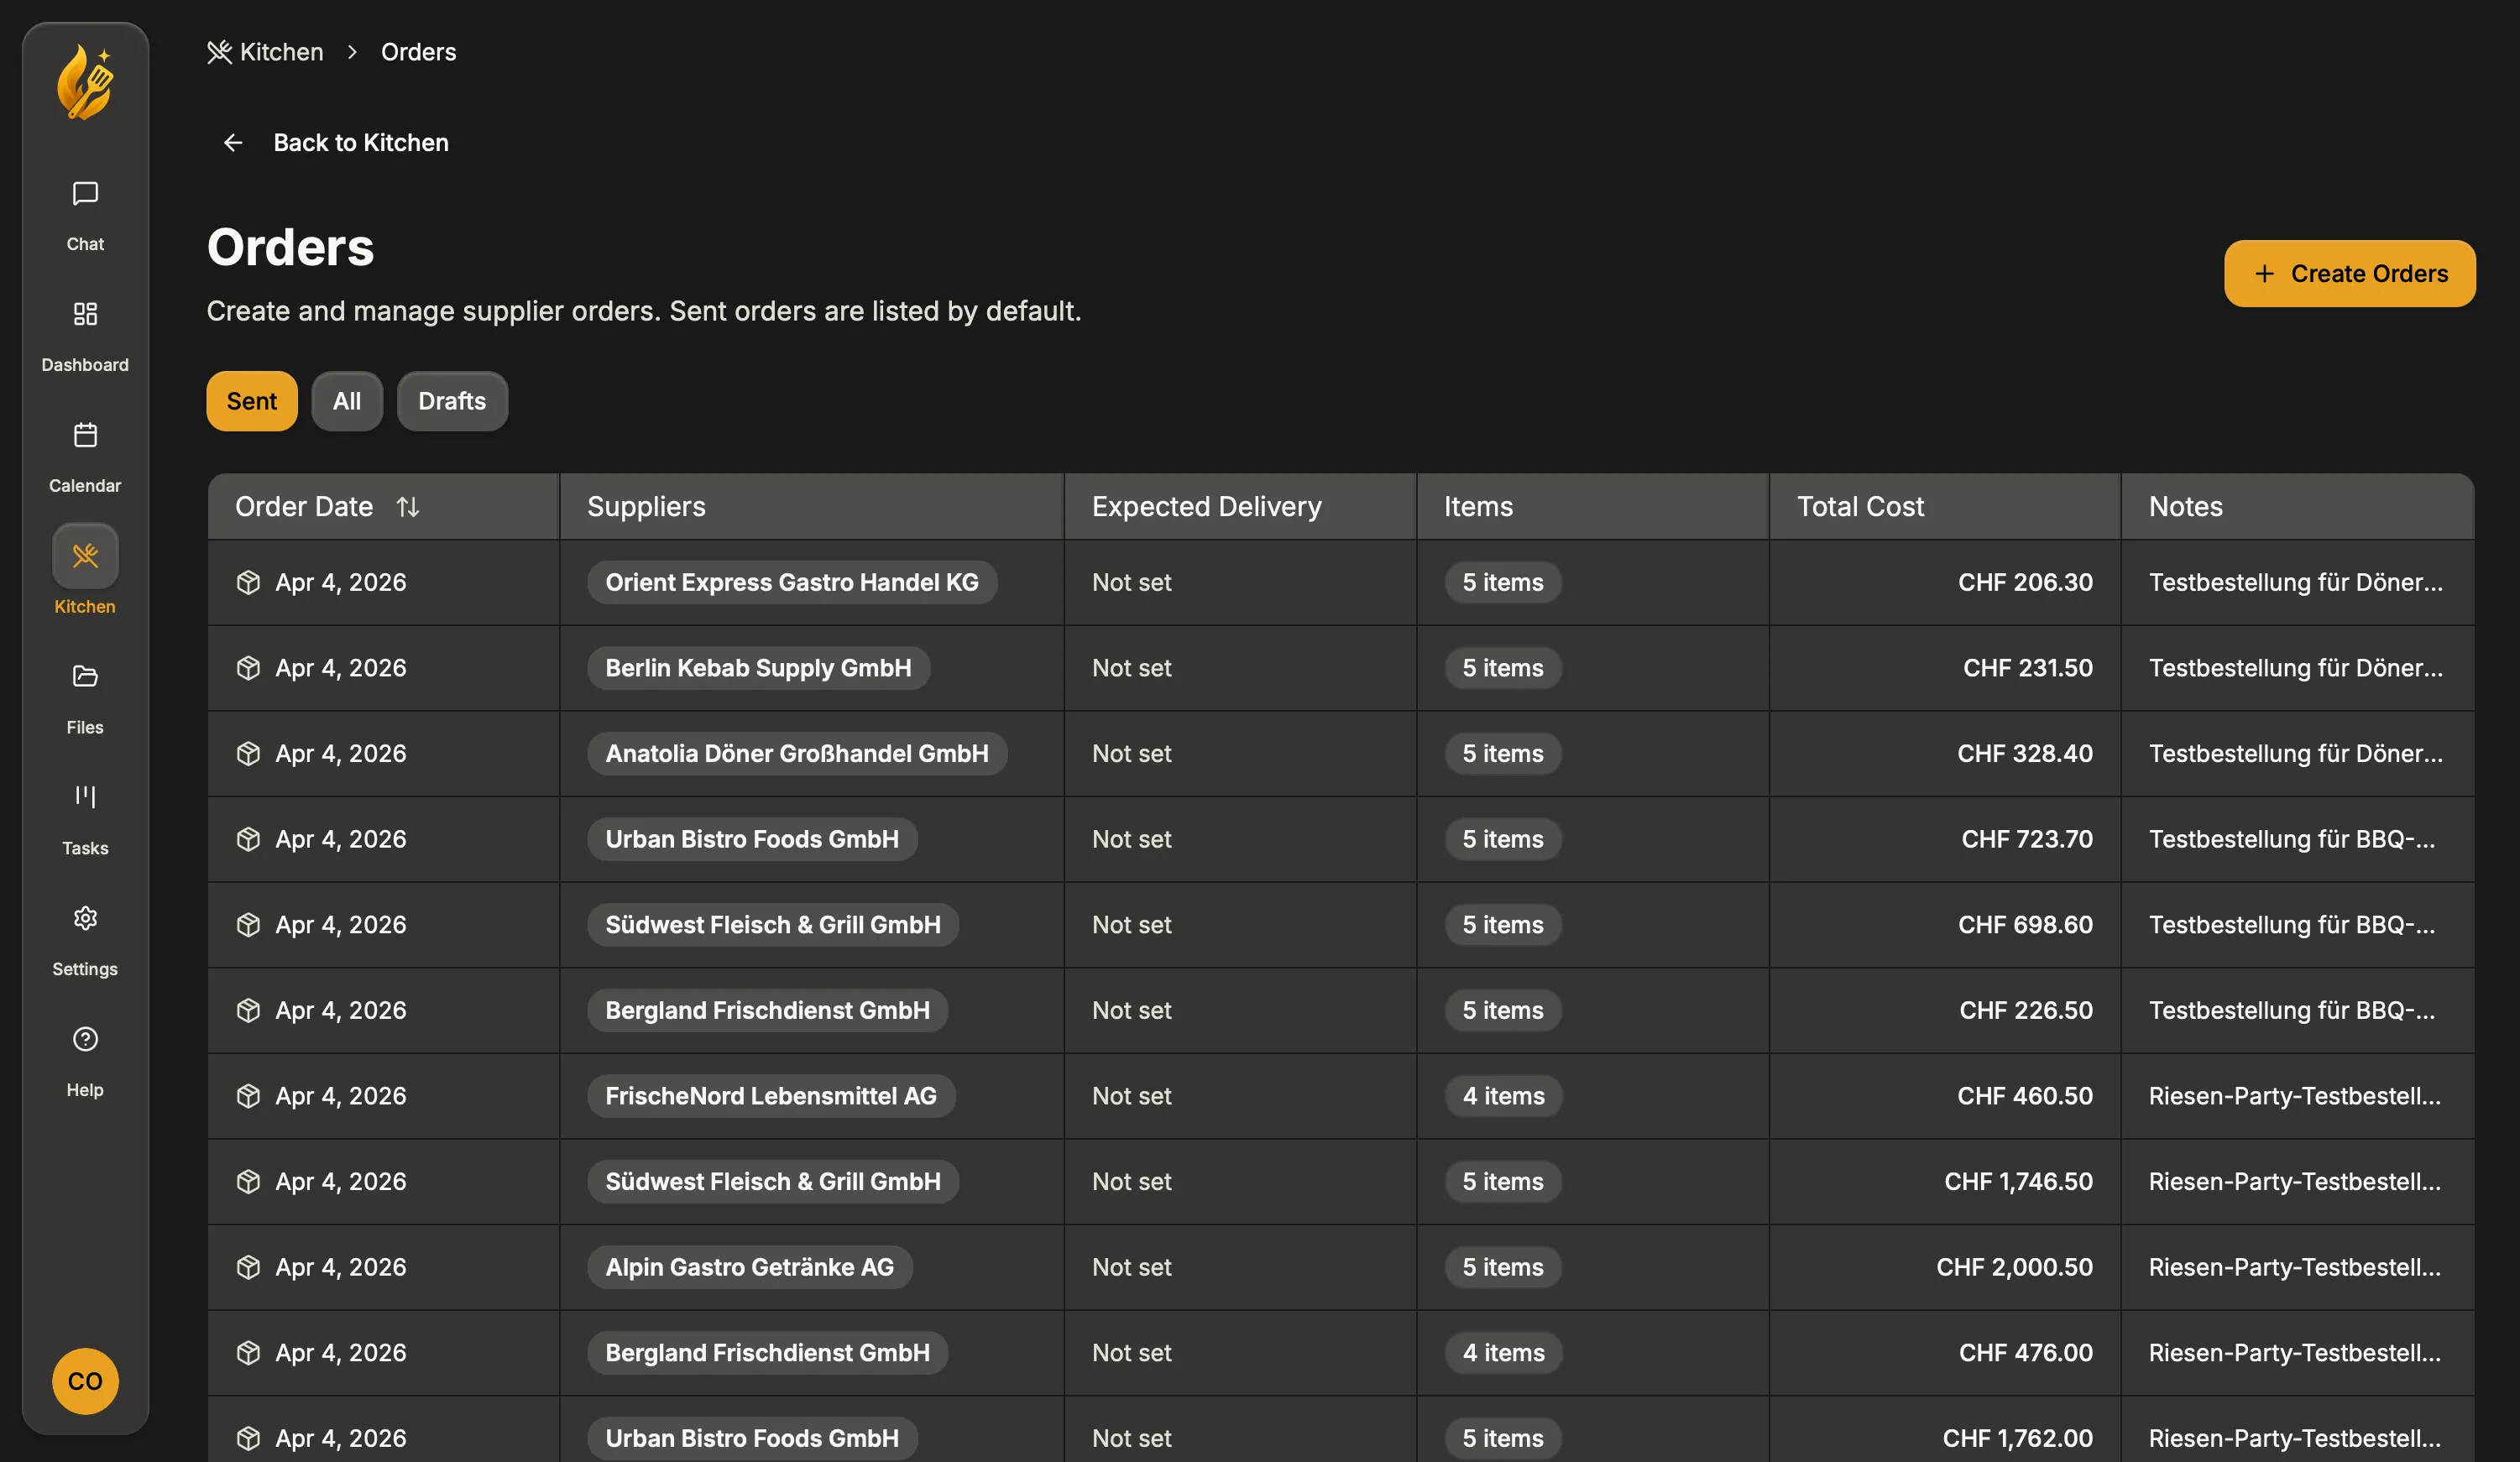The image size is (2520, 1462).
Task: Open Berlin Kebab Supply GmbH supplier tag
Action: [x=758, y=668]
